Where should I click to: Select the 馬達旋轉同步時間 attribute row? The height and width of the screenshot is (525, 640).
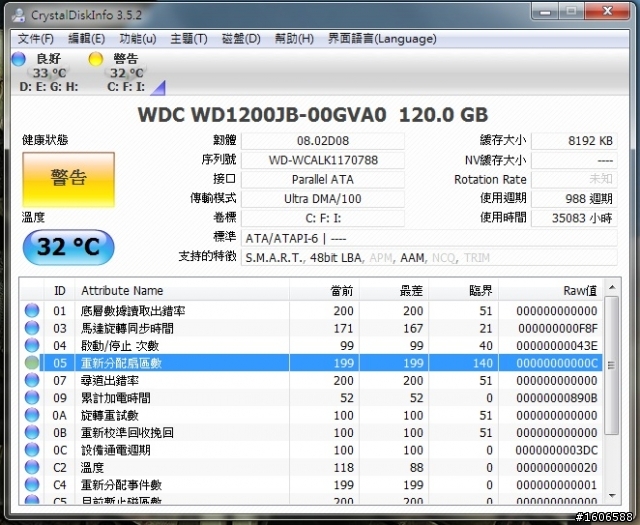pos(311,328)
